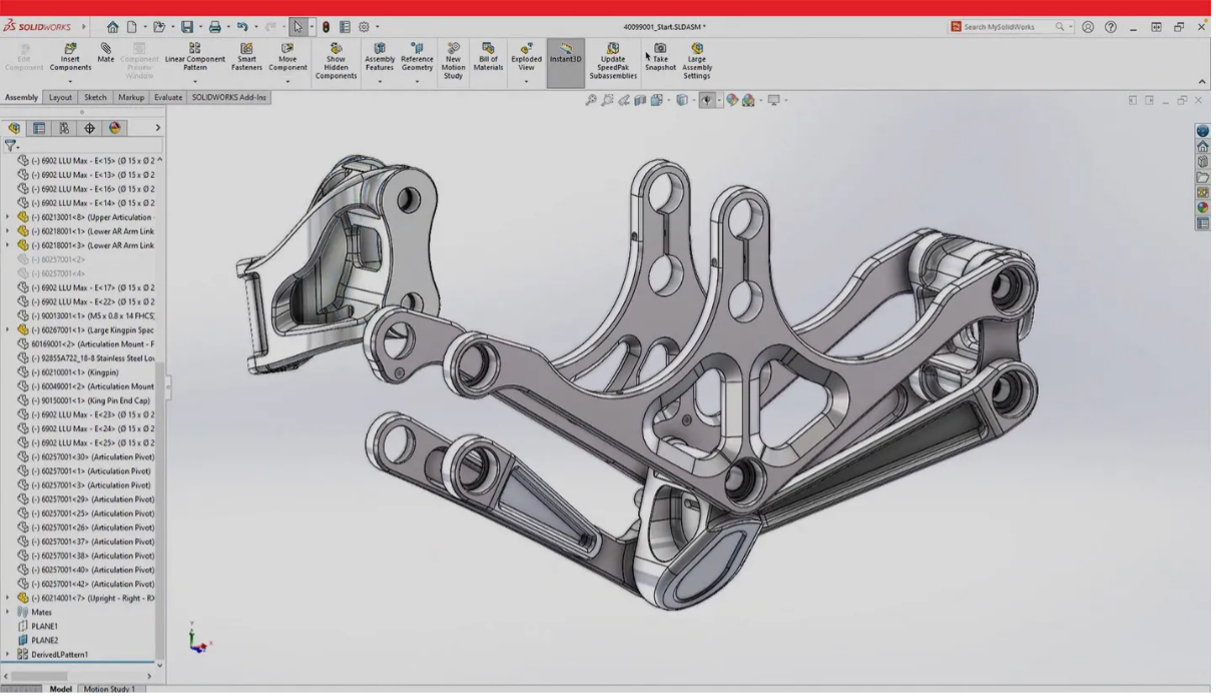1216x696 pixels.
Task: Click the New document icon
Action: (x=131, y=27)
